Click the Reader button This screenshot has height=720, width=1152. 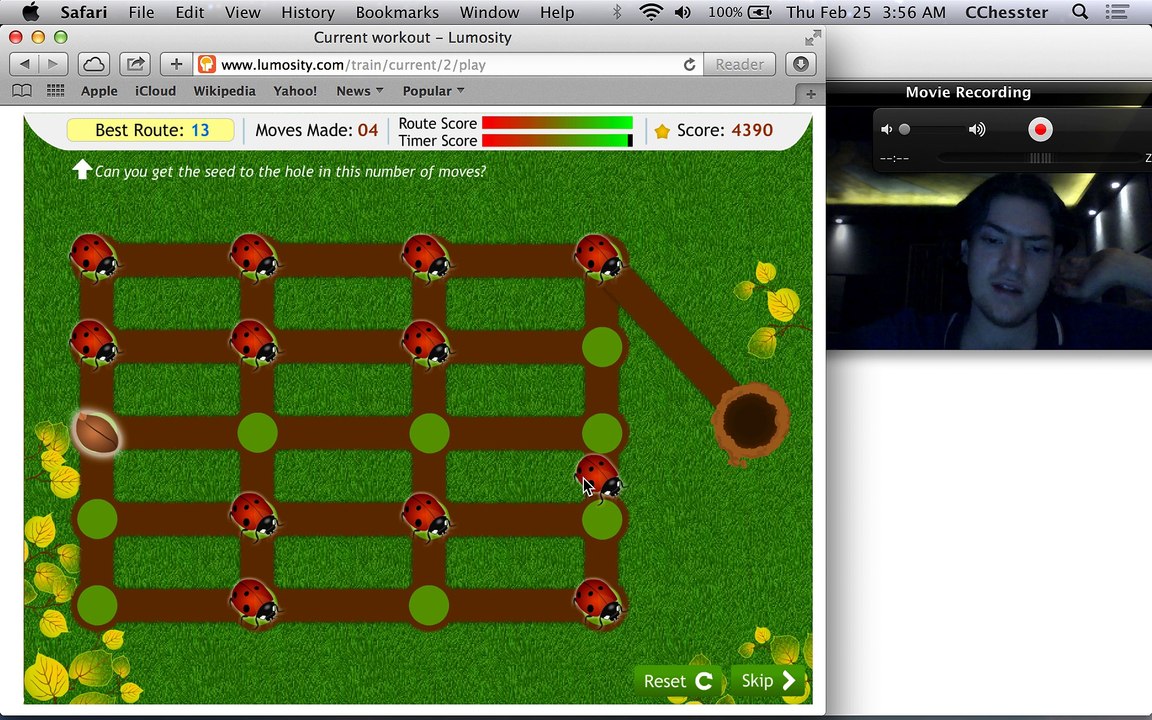click(739, 64)
